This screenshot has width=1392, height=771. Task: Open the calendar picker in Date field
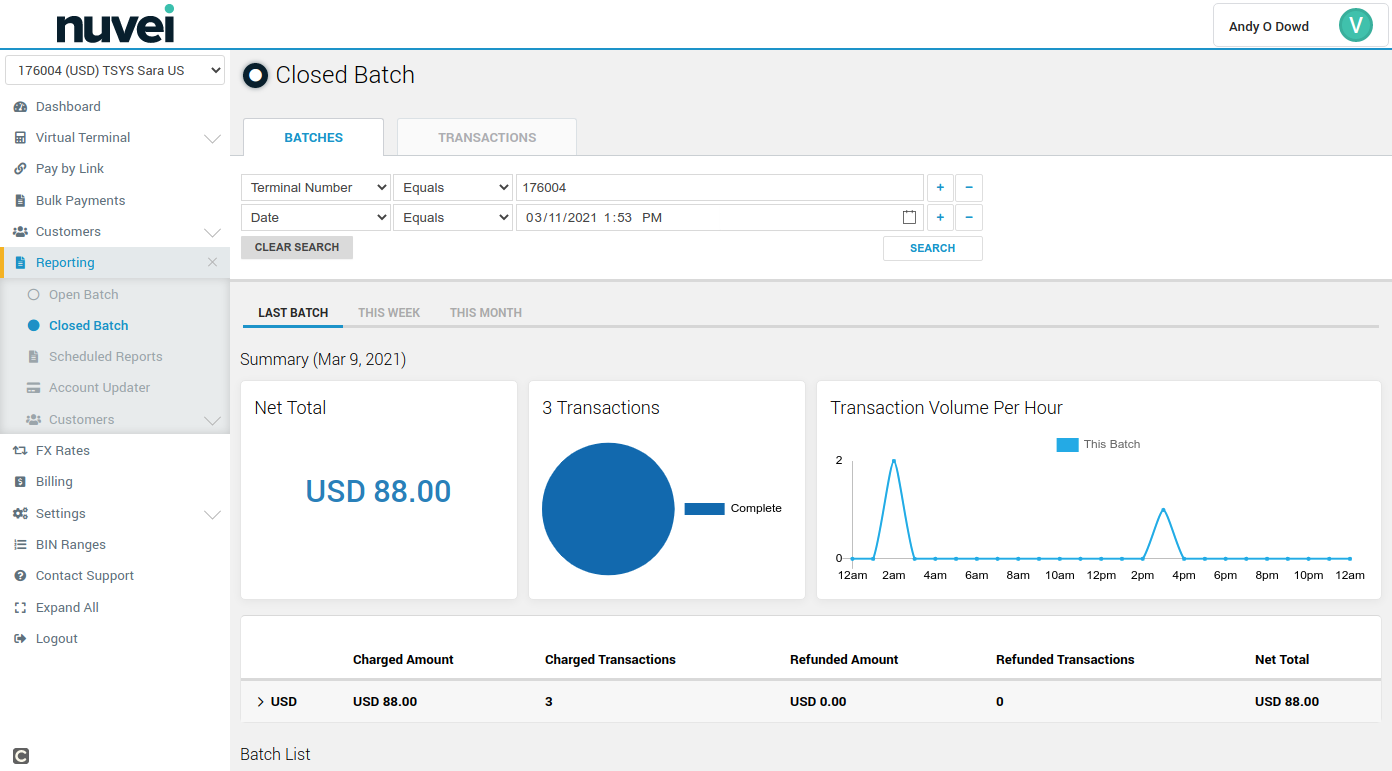point(909,218)
